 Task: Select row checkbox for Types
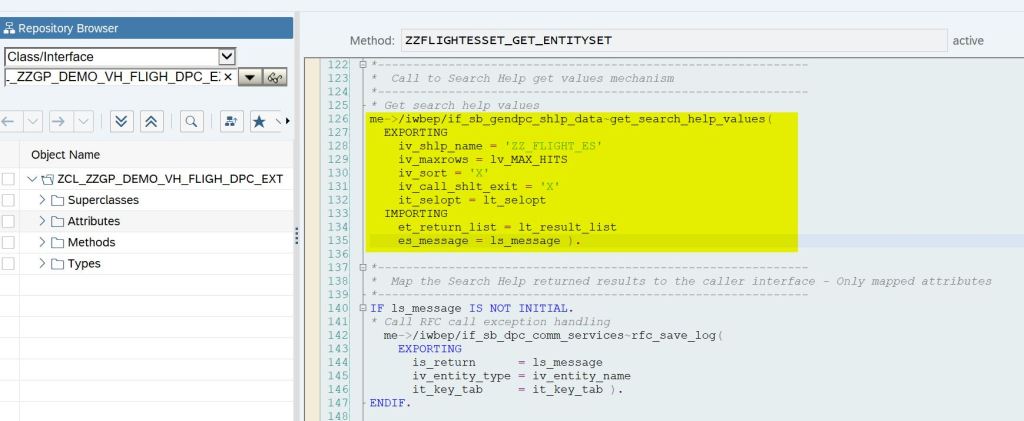pos(8,264)
